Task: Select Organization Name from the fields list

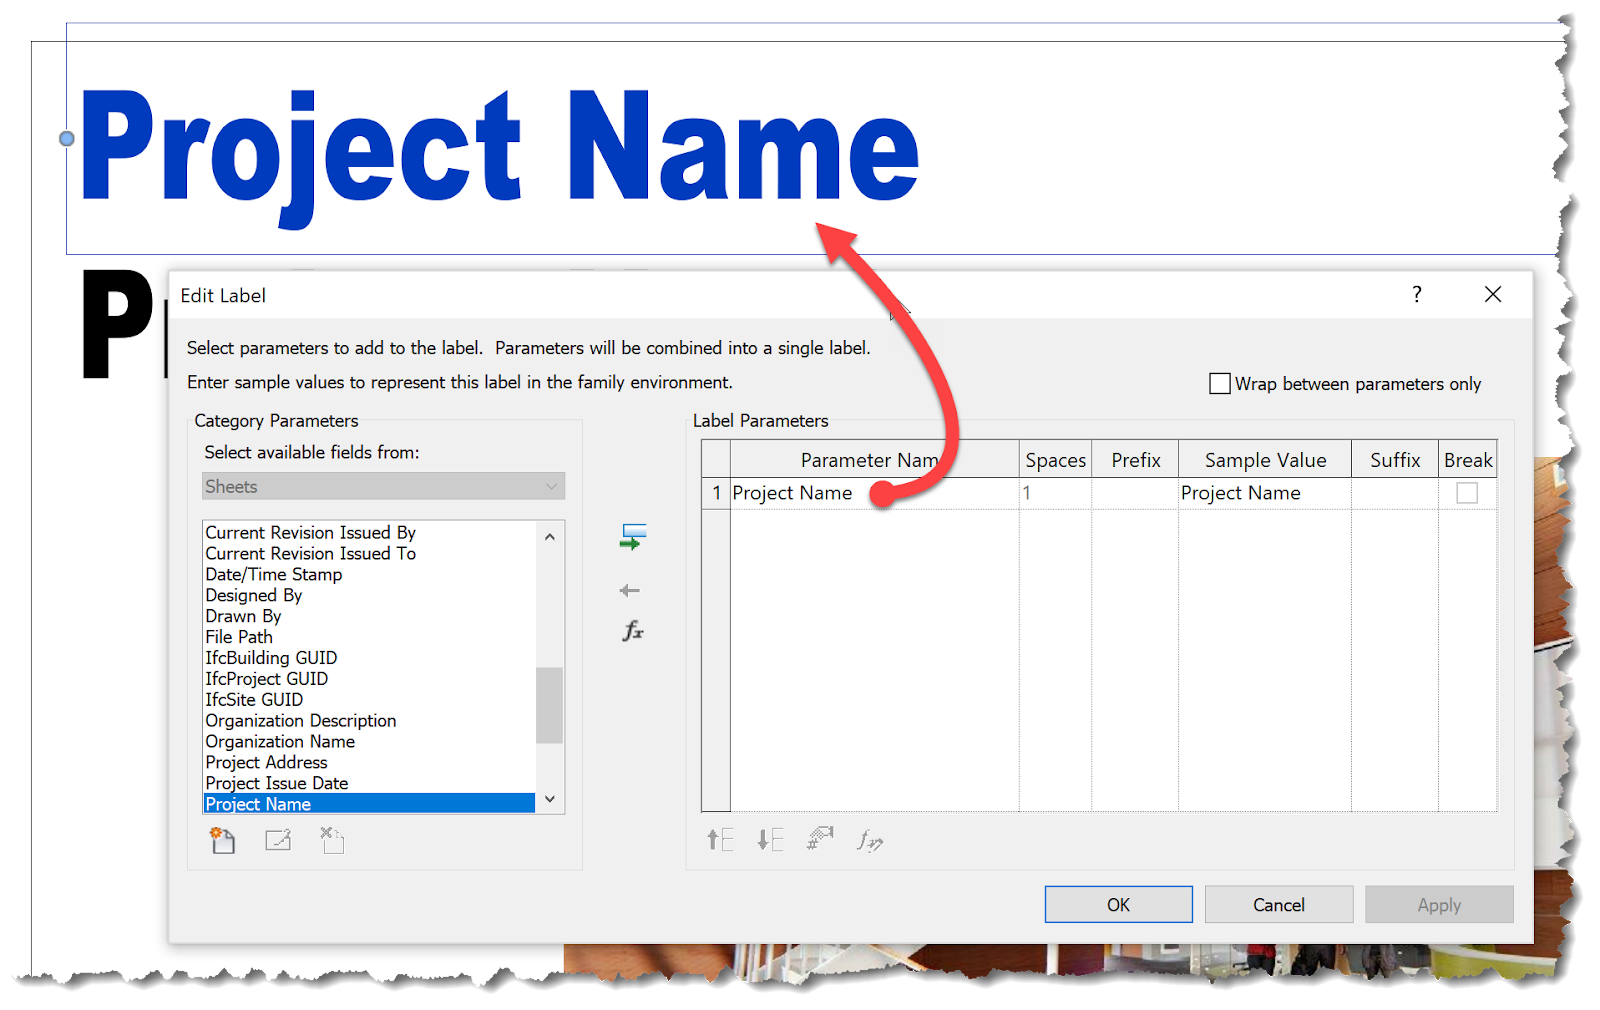Action: pyautogui.click(x=279, y=741)
